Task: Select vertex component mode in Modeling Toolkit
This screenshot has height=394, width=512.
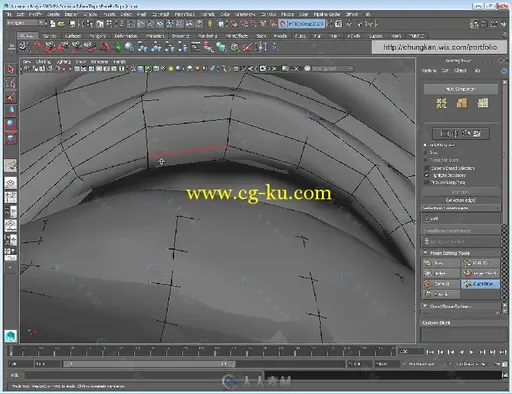Action: [x=441, y=103]
